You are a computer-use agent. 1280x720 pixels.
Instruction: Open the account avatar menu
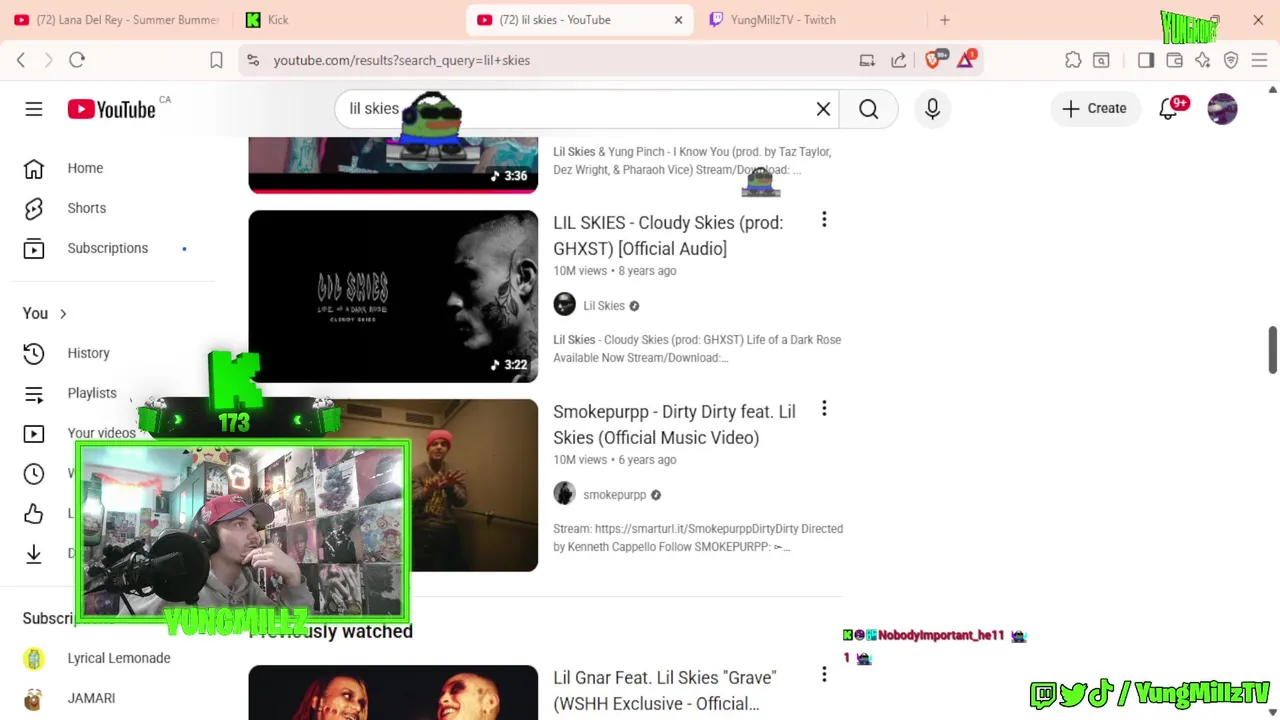1222,109
